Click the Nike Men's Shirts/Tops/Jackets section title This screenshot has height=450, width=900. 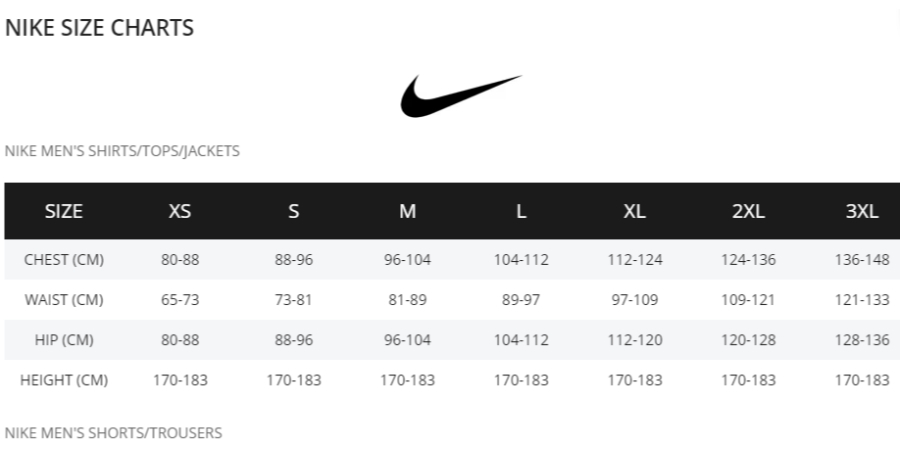click(122, 151)
